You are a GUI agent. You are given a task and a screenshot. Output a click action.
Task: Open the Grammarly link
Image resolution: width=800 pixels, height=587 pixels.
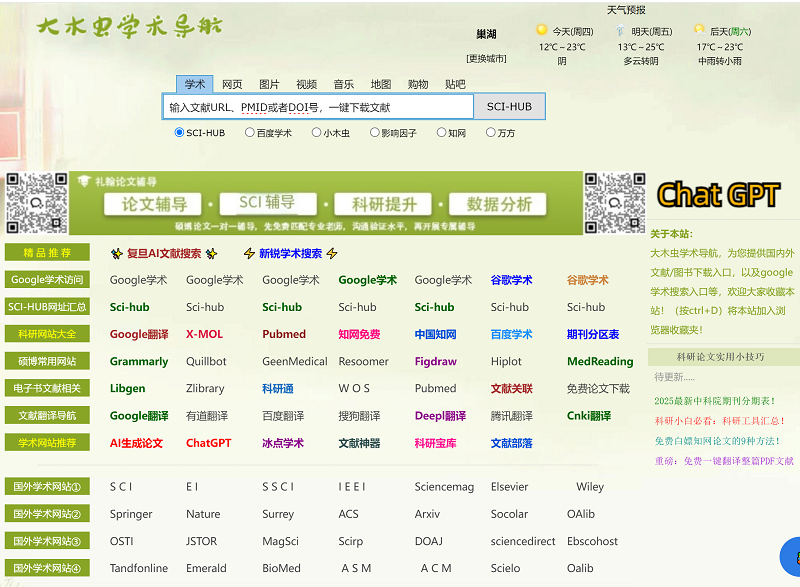(139, 362)
